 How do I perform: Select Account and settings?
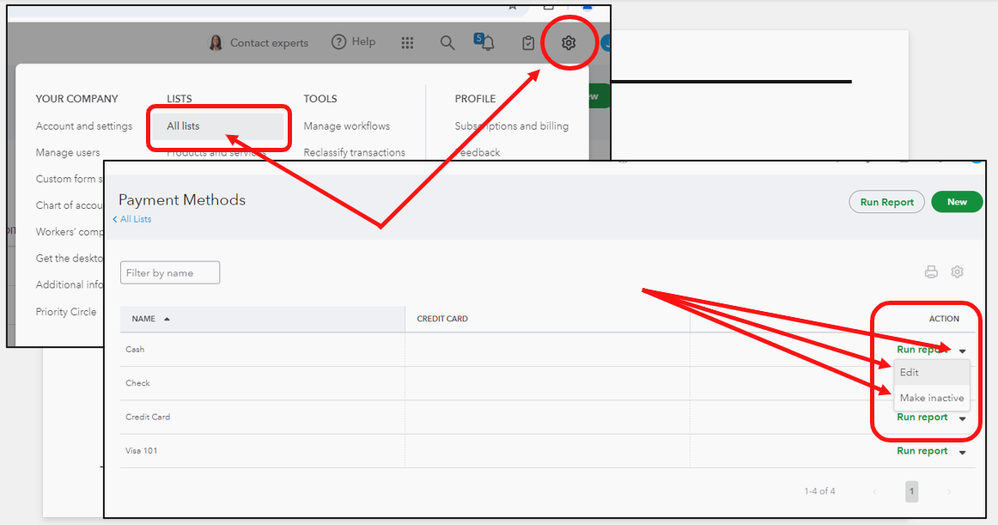coord(84,126)
